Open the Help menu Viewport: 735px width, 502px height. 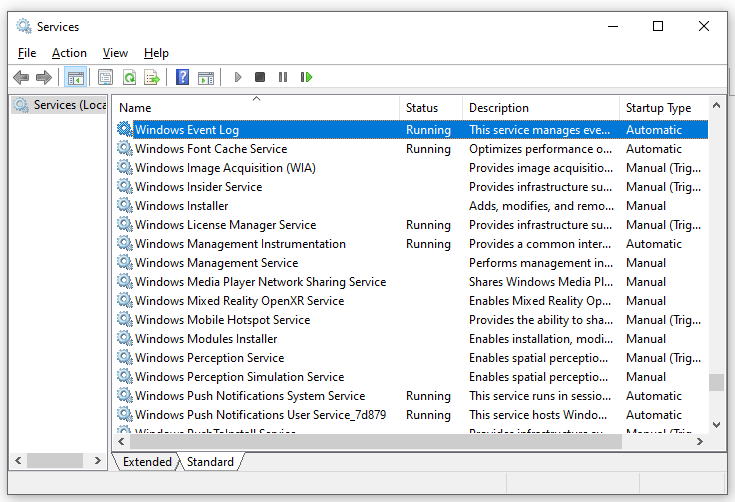(x=156, y=53)
